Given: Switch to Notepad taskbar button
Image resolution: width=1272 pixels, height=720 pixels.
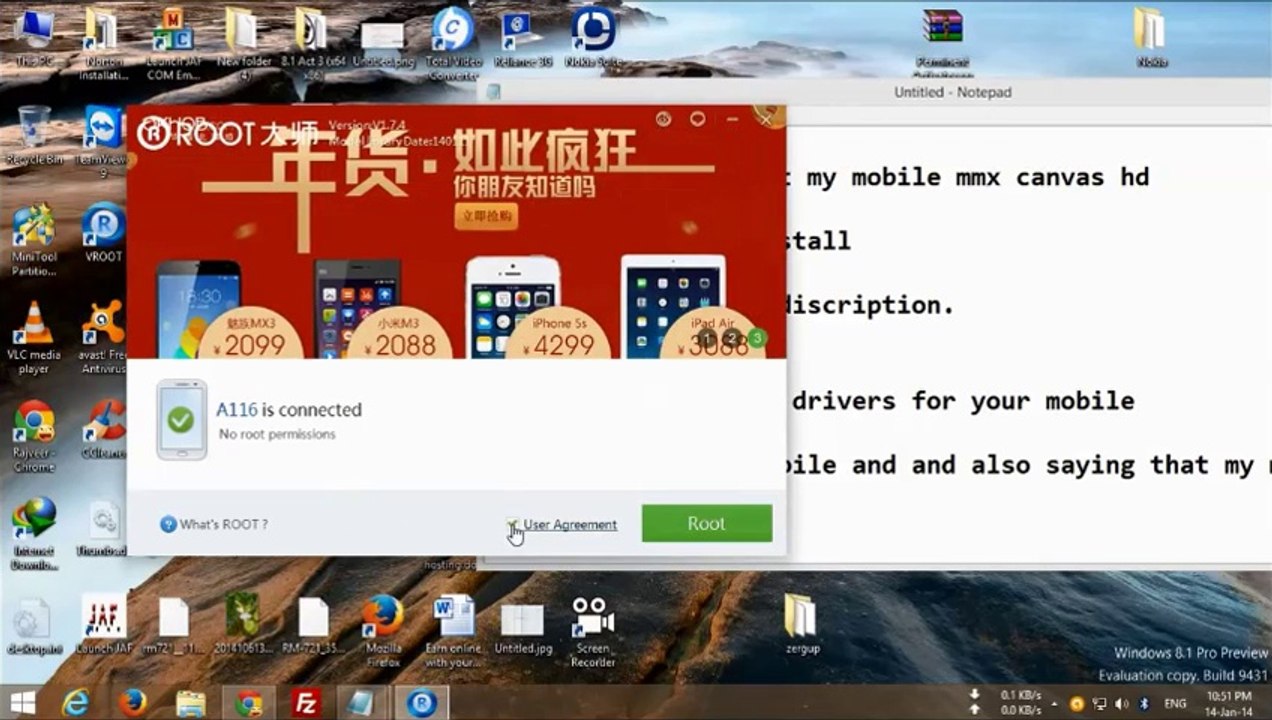Looking at the screenshot, I should click(x=364, y=703).
